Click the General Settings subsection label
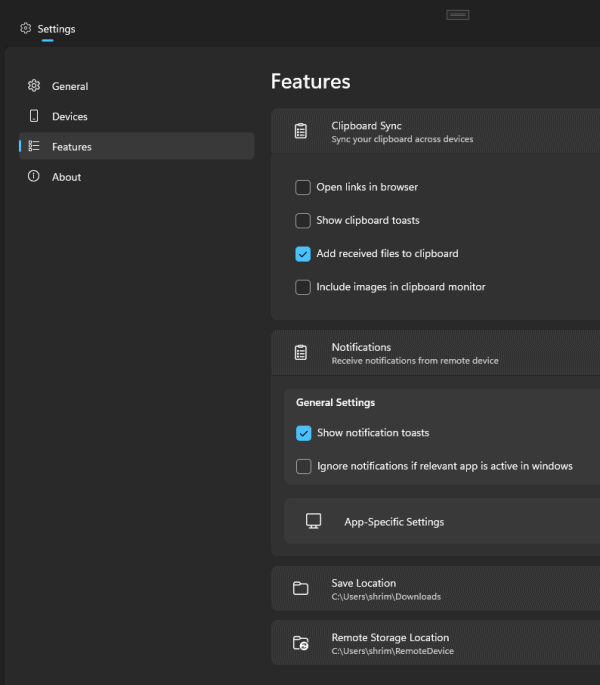 335,402
